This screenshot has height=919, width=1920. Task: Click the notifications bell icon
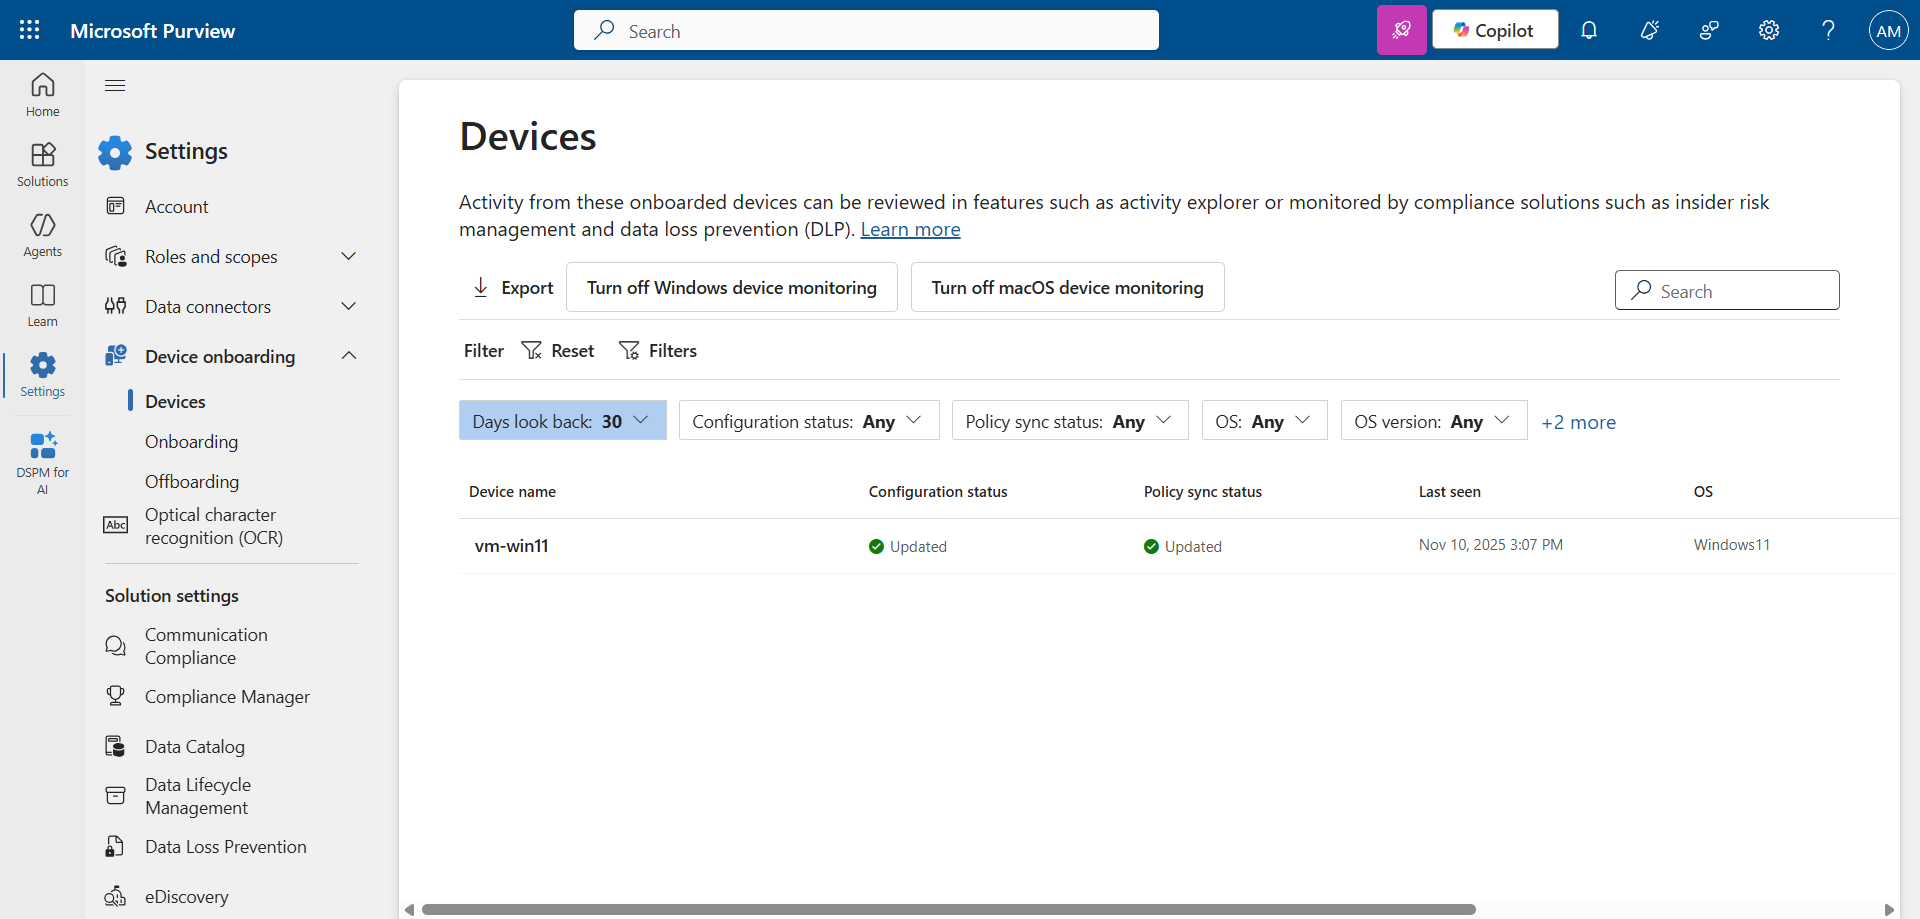(1588, 30)
